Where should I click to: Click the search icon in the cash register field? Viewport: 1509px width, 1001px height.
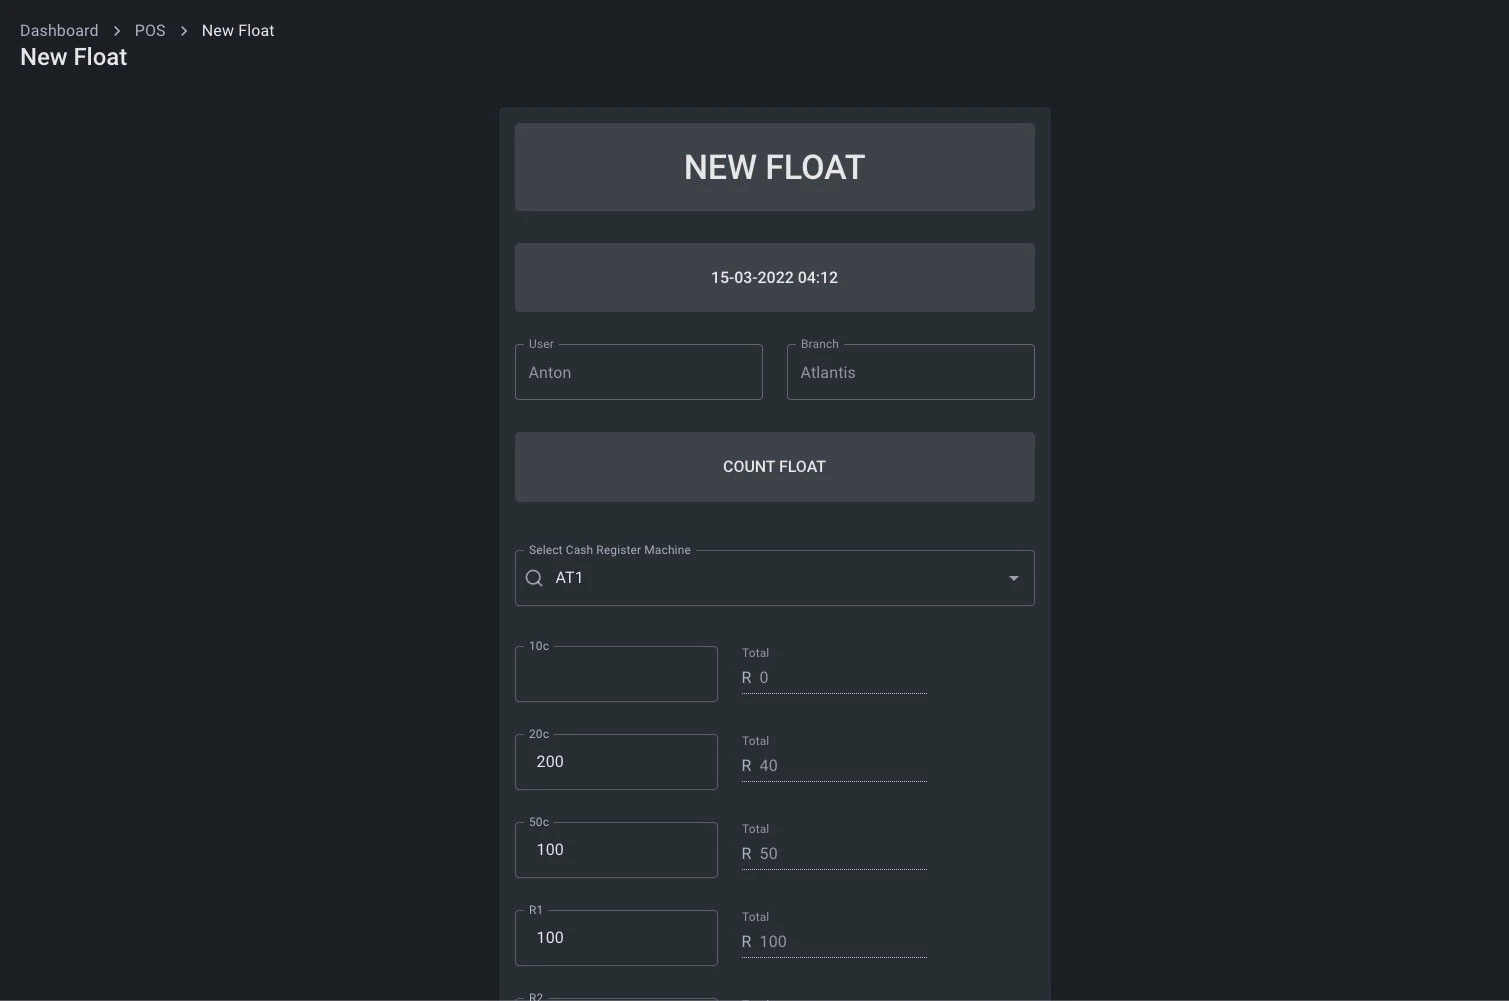pos(534,578)
